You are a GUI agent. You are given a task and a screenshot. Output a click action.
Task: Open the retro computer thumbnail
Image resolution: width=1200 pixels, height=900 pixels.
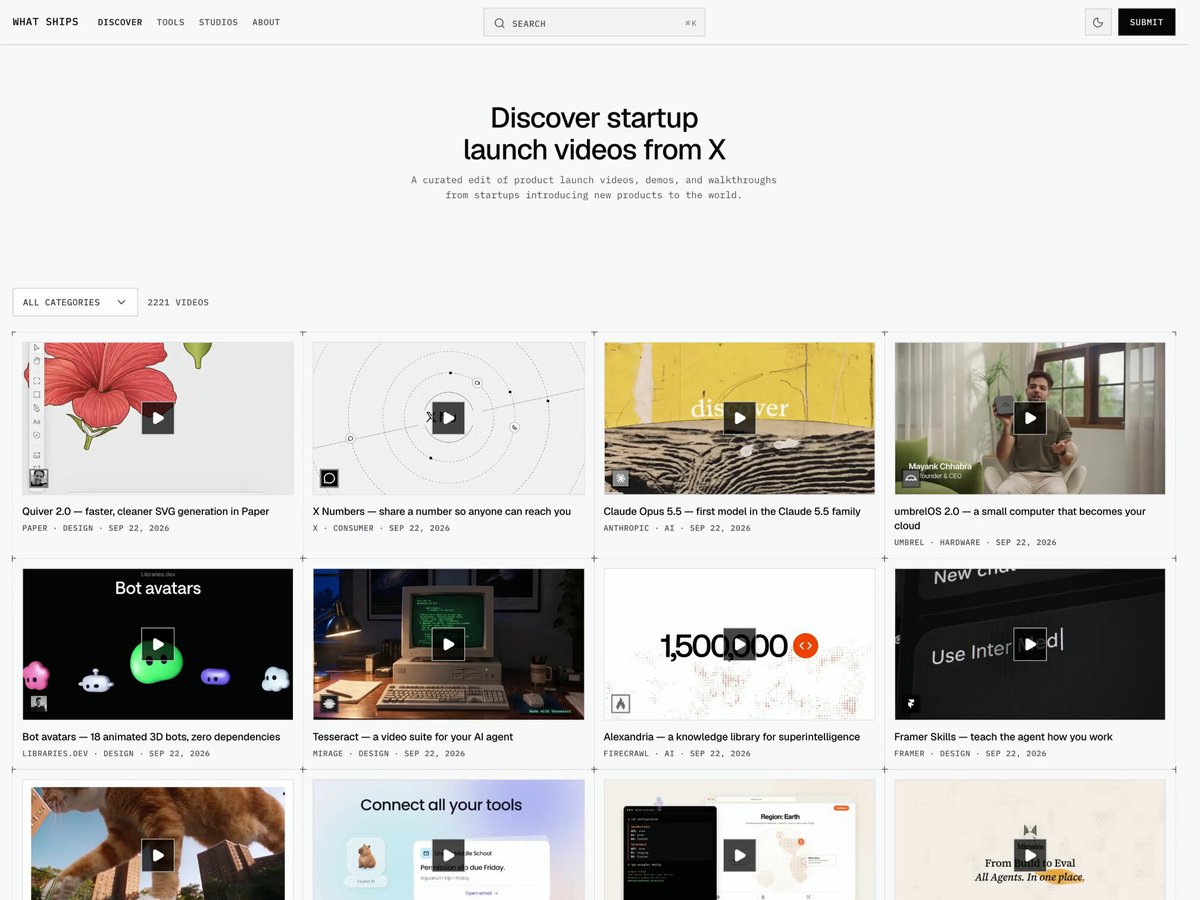pos(449,644)
